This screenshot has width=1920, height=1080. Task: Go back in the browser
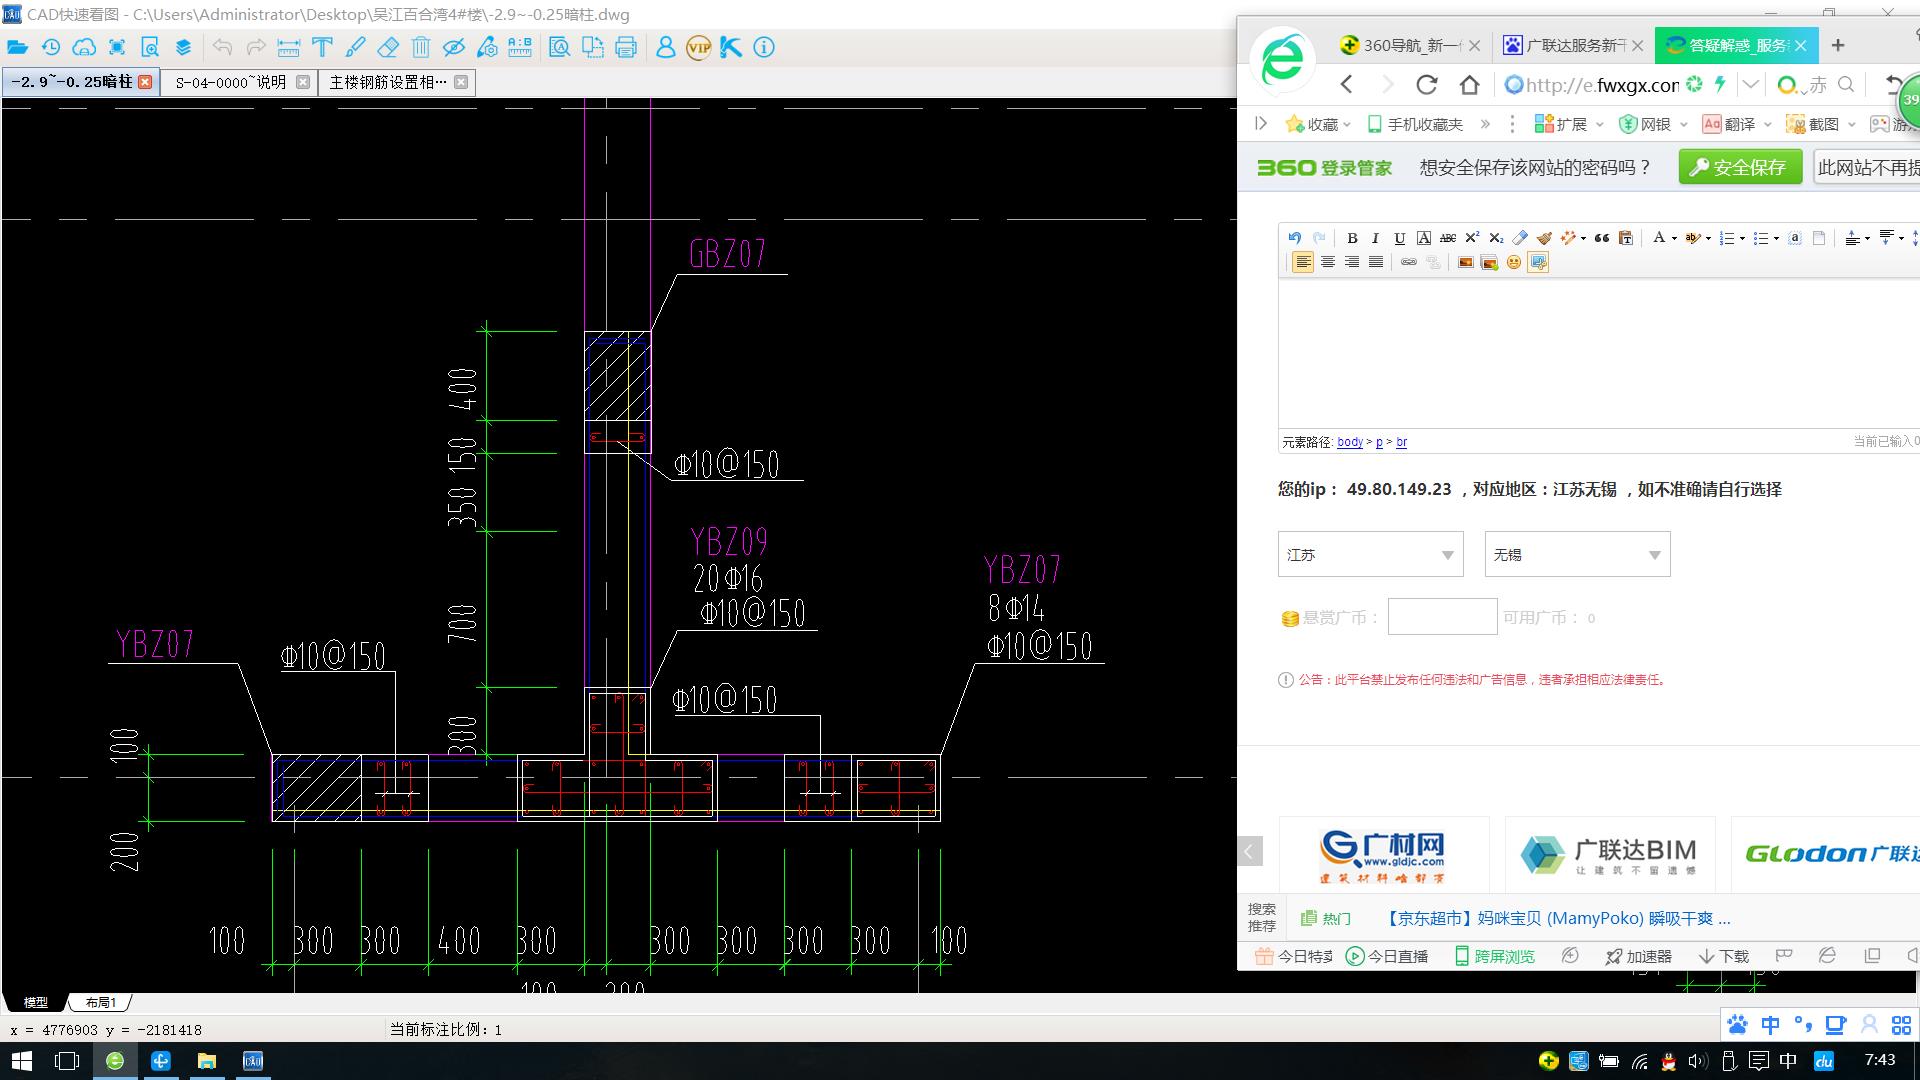1347,85
